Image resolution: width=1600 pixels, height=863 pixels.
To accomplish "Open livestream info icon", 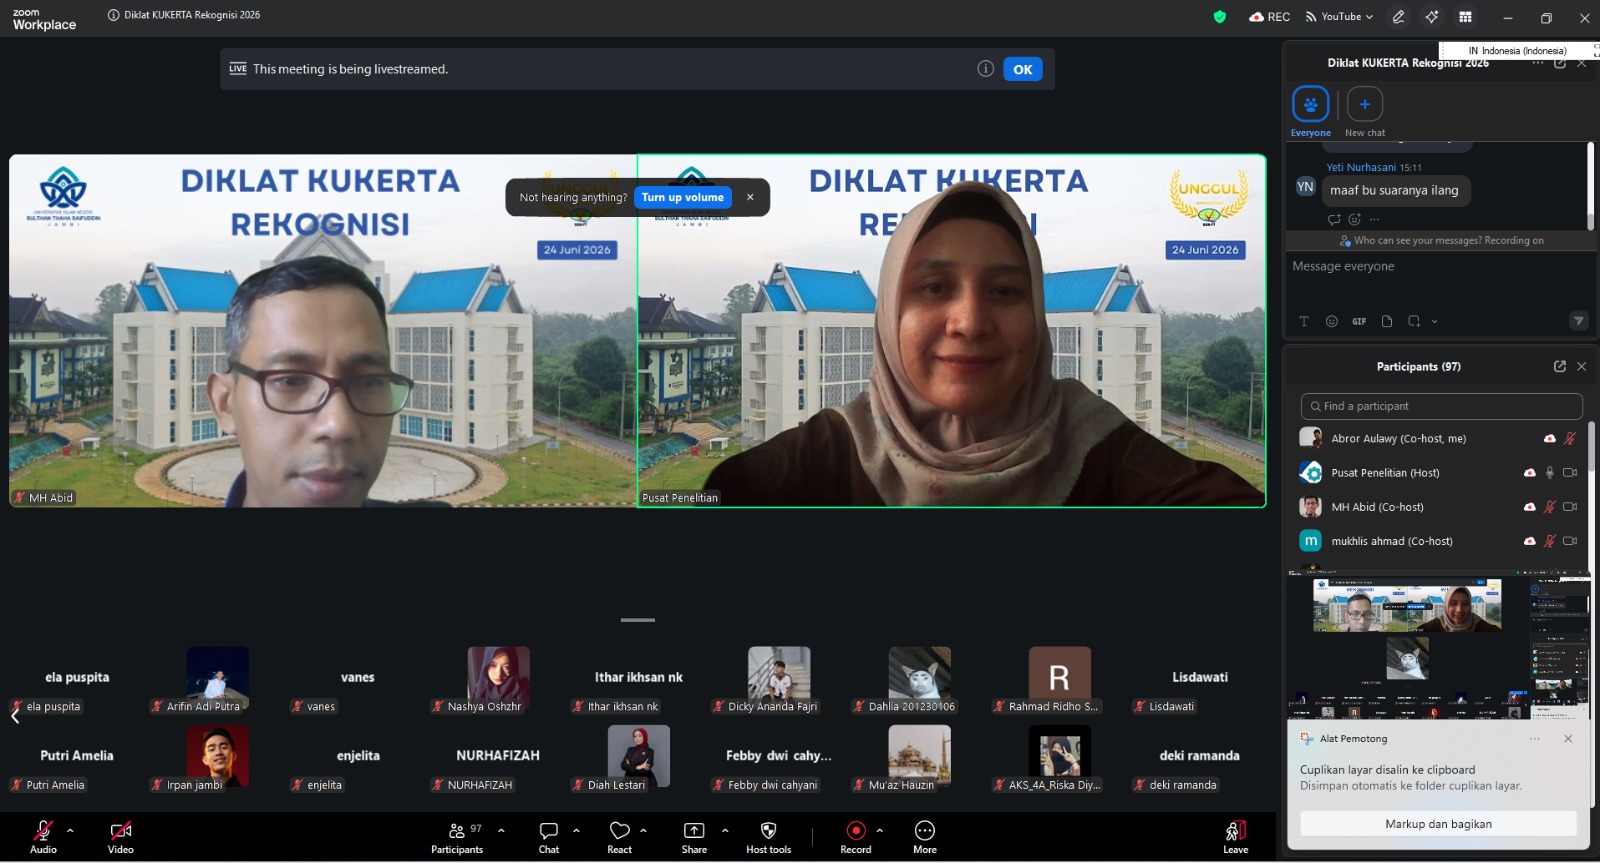I will click(x=985, y=69).
